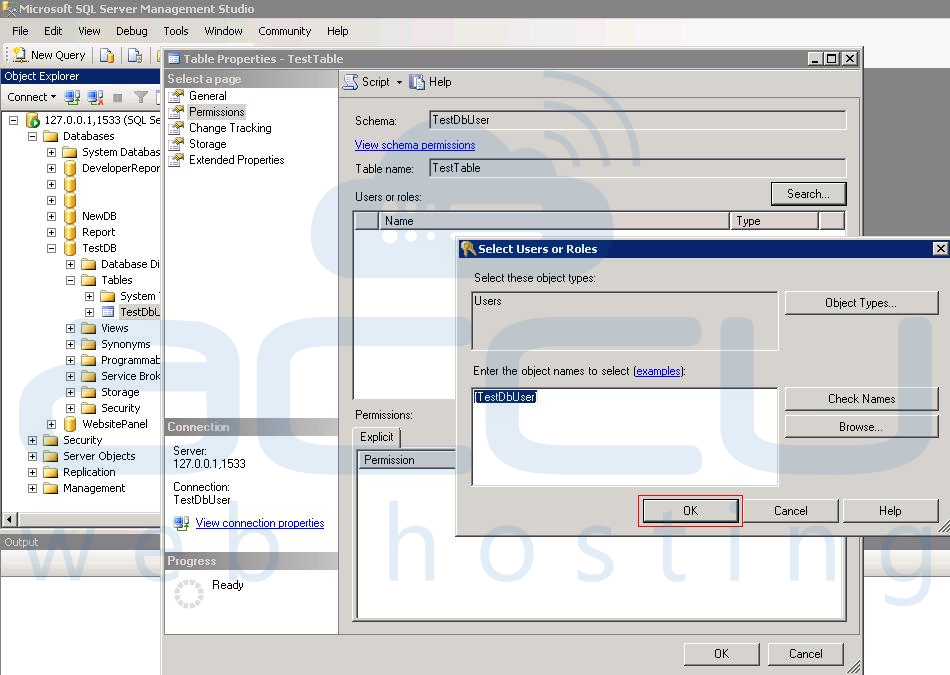Collapse the TestDB database node
Image resolution: width=950 pixels, height=675 pixels.
click(x=51, y=248)
